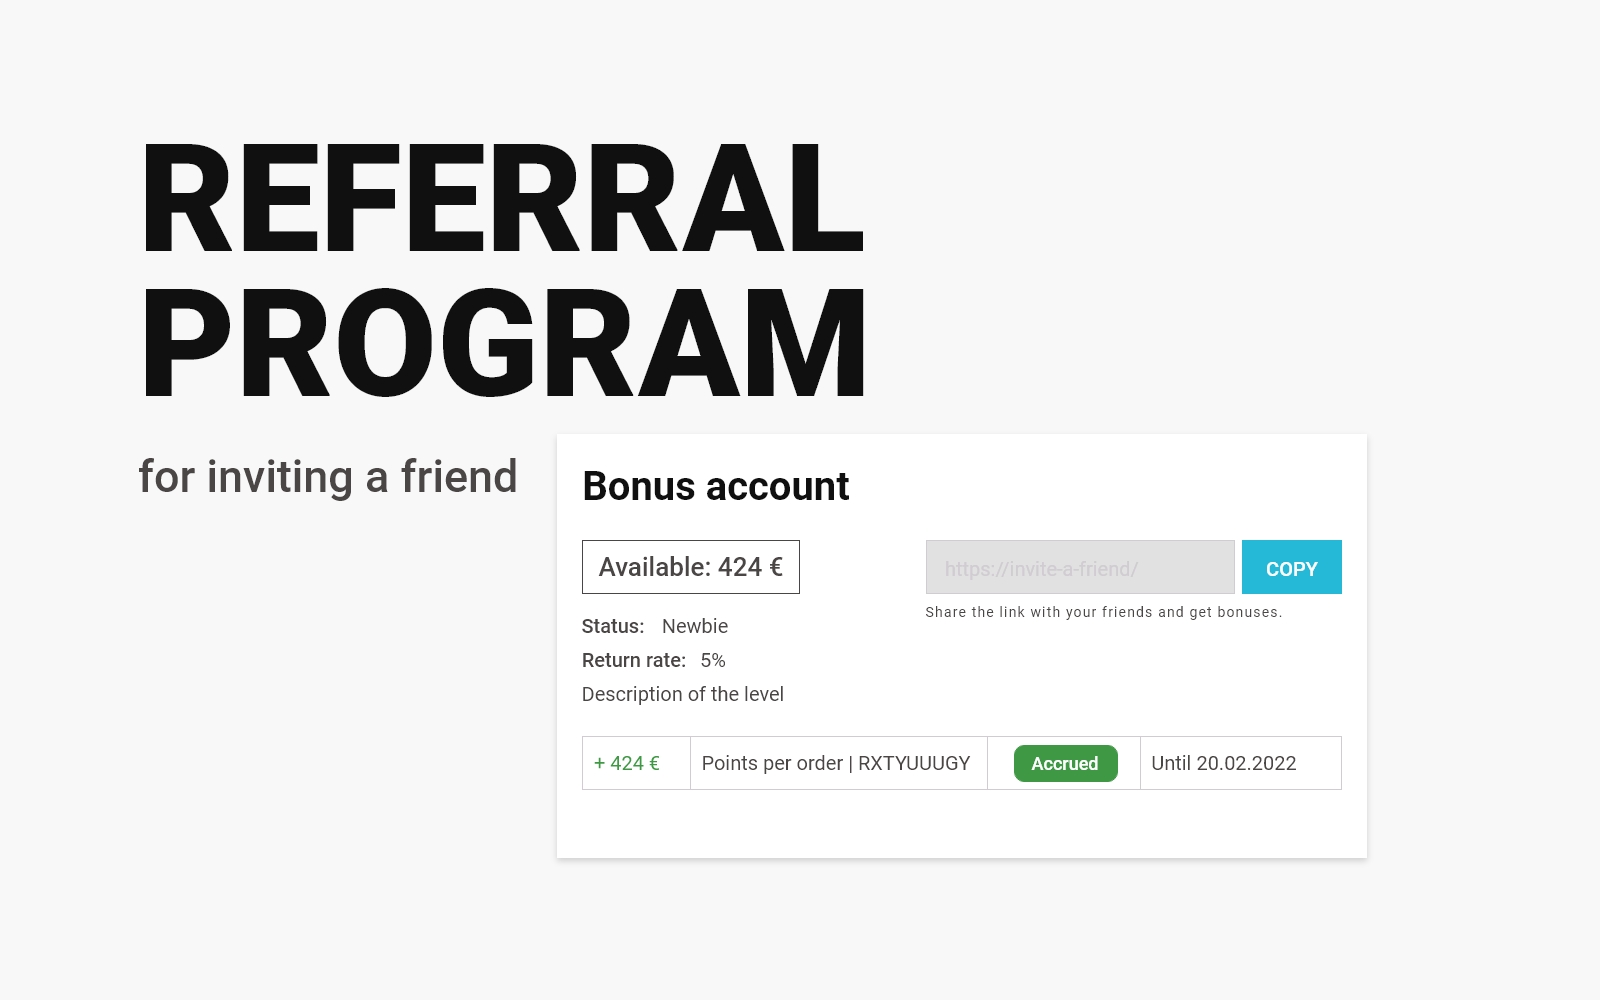This screenshot has width=1600, height=1000.
Task: Click the 20.02.2022 date text
Action: (x=1246, y=763)
